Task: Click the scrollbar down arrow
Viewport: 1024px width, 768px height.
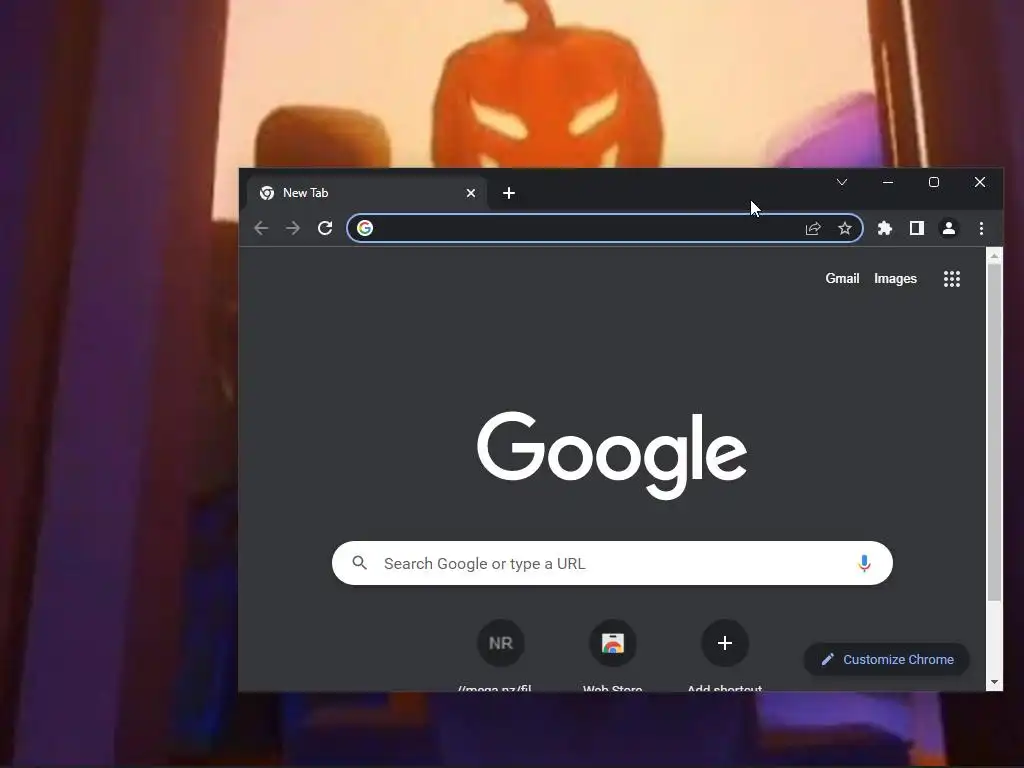Action: coord(994,682)
